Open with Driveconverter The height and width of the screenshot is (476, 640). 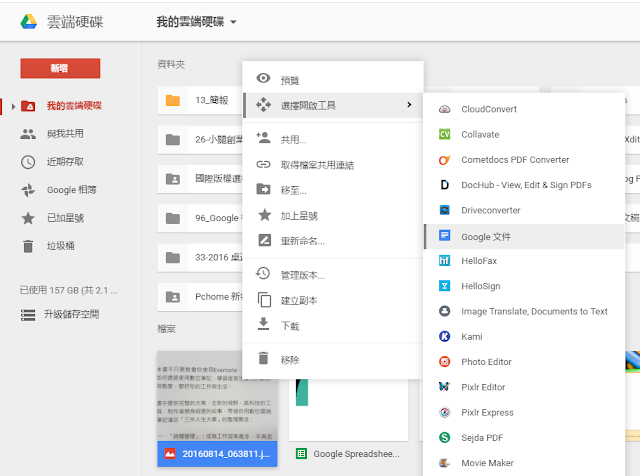pyautogui.click(x=524, y=210)
